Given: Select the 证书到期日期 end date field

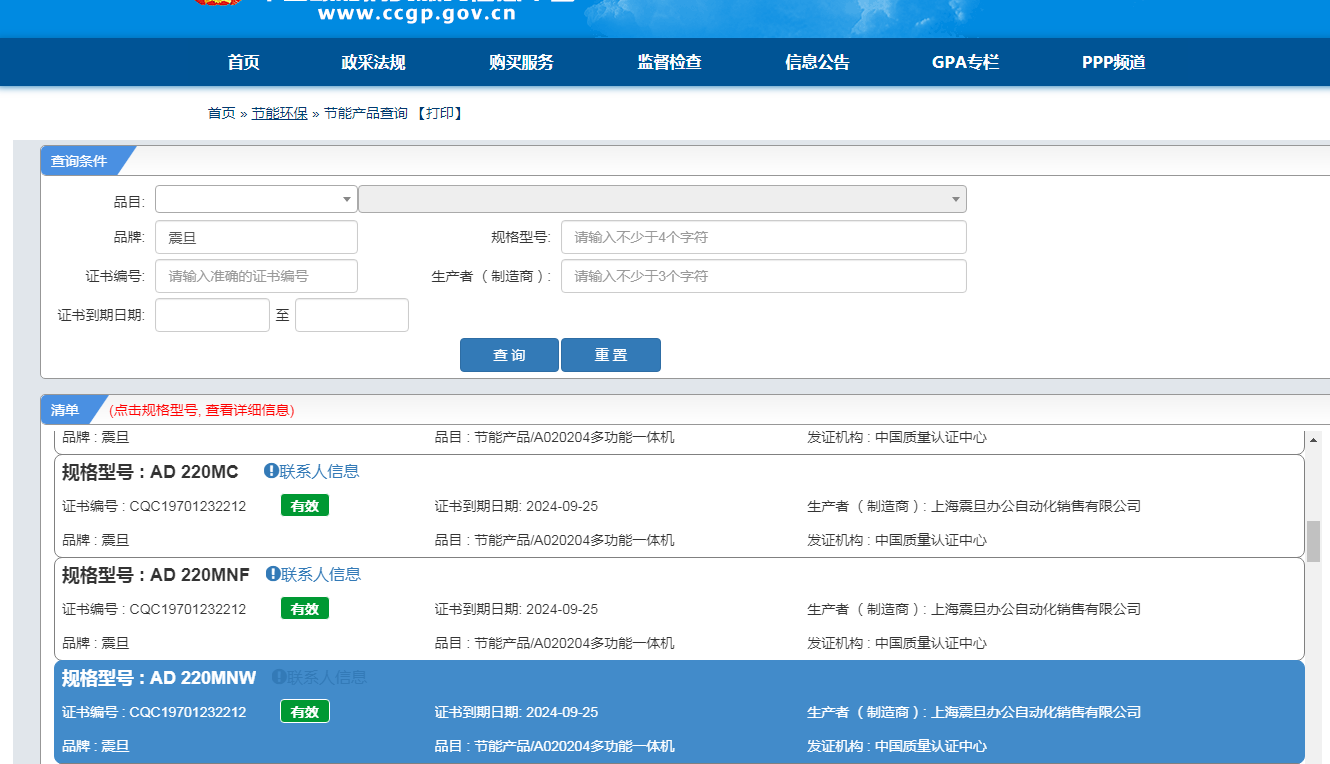Looking at the screenshot, I should click(x=352, y=315).
